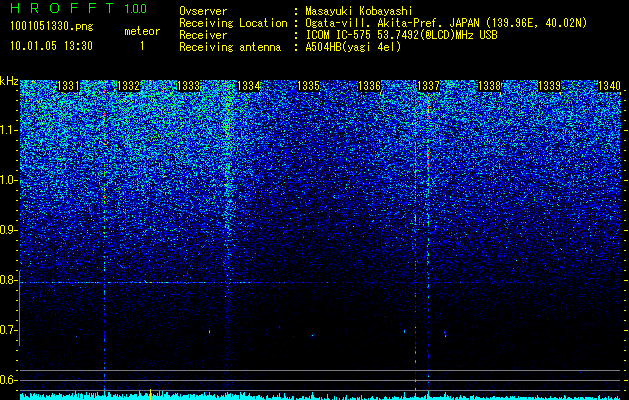Click the 1340 time marker
The height and width of the screenshot is (400, 629).
[x=609, y=86]
